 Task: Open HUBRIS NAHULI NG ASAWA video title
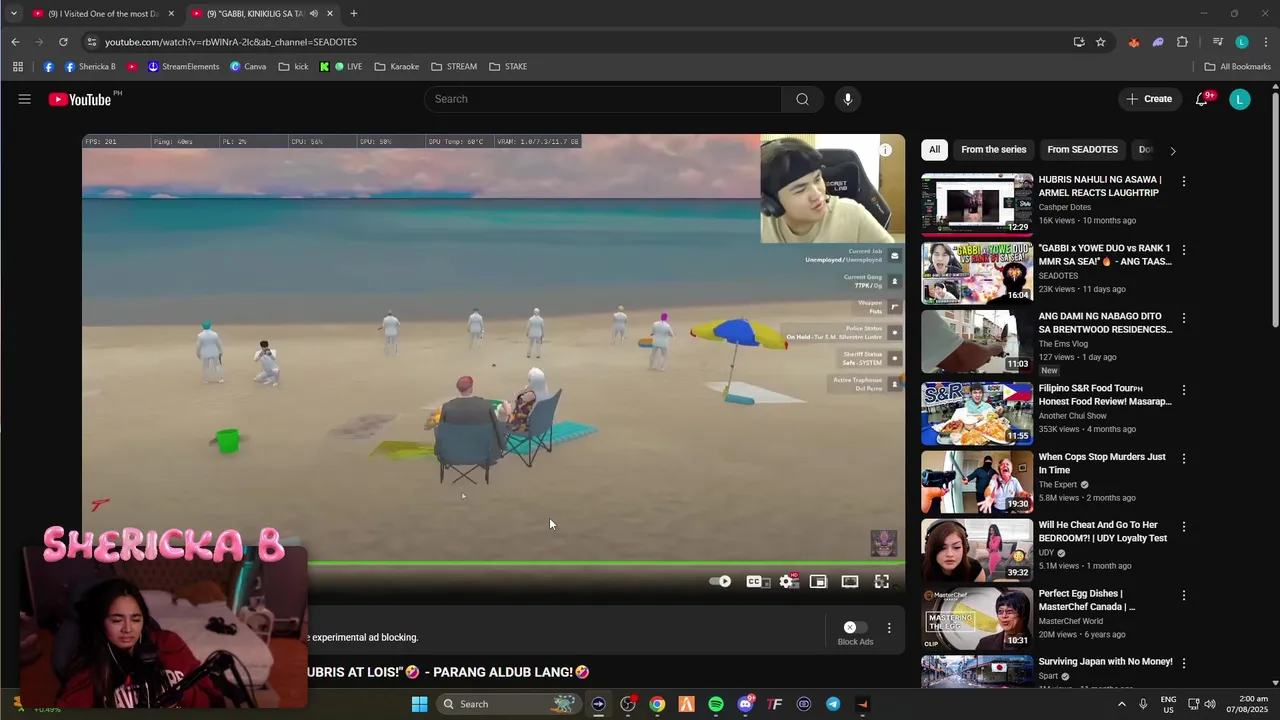click(1099, 186)
